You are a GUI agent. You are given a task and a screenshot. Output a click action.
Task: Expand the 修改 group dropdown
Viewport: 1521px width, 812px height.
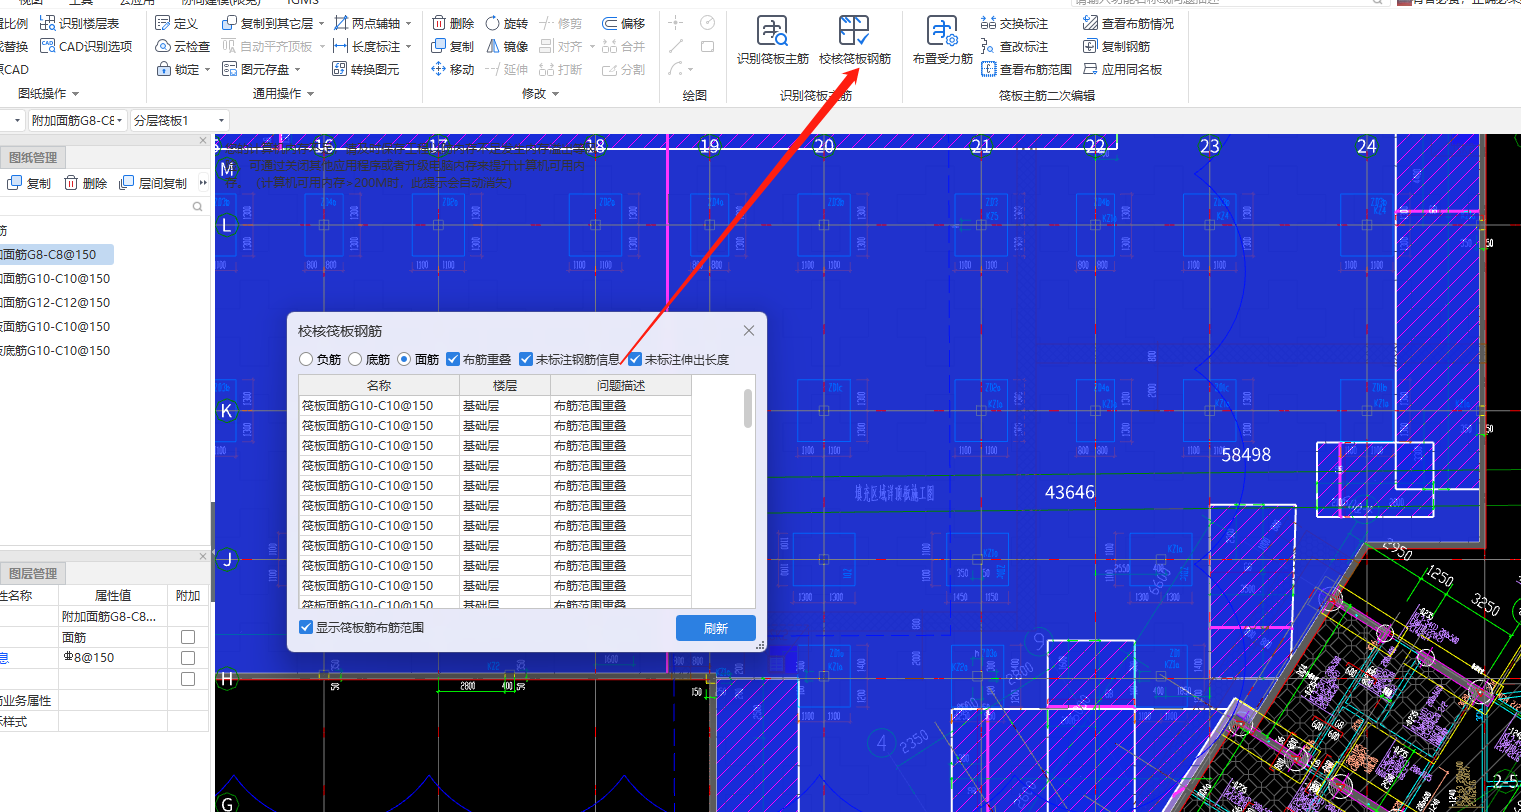[x=556, y=94]
